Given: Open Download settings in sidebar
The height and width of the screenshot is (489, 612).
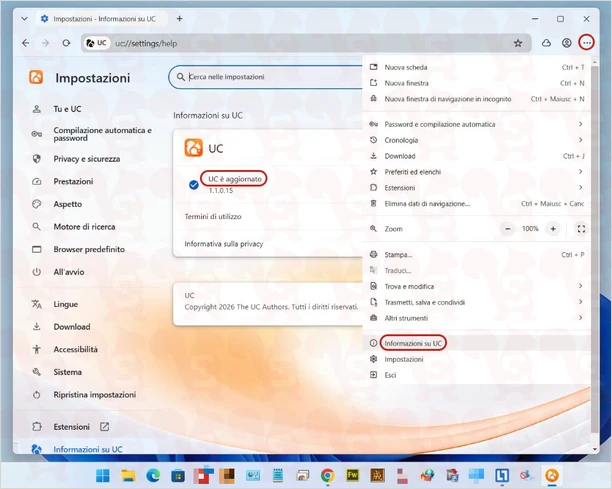Looking at the screenshot, I should pos(72,327).
